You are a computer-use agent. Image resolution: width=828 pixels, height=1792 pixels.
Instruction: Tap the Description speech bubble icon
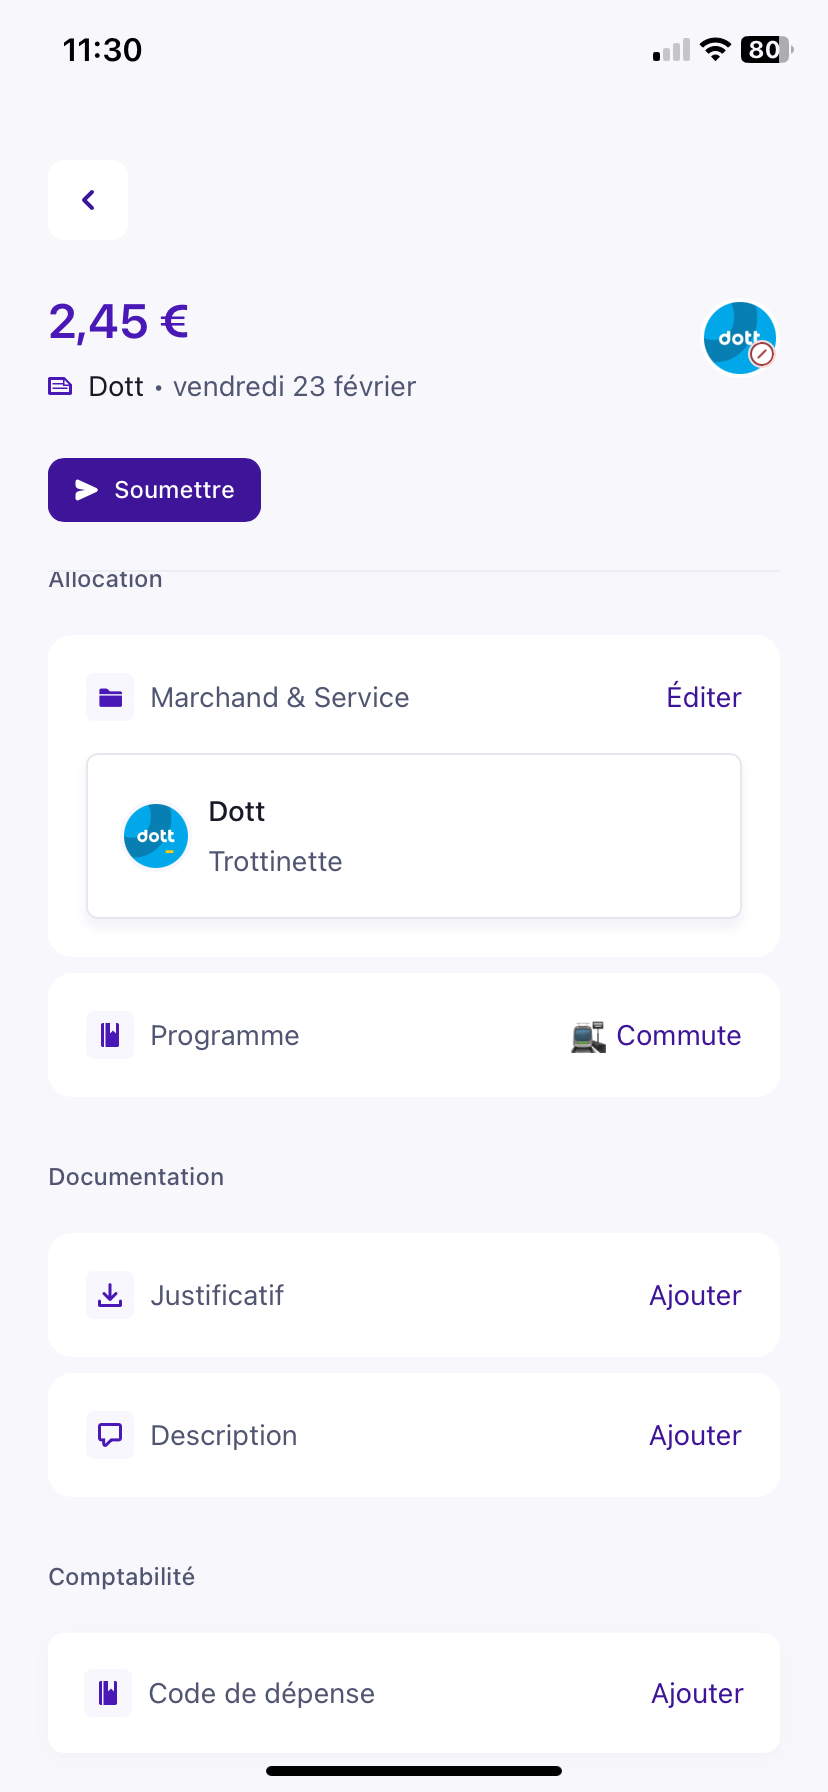pyautogui.click(x=110, y=1435)
